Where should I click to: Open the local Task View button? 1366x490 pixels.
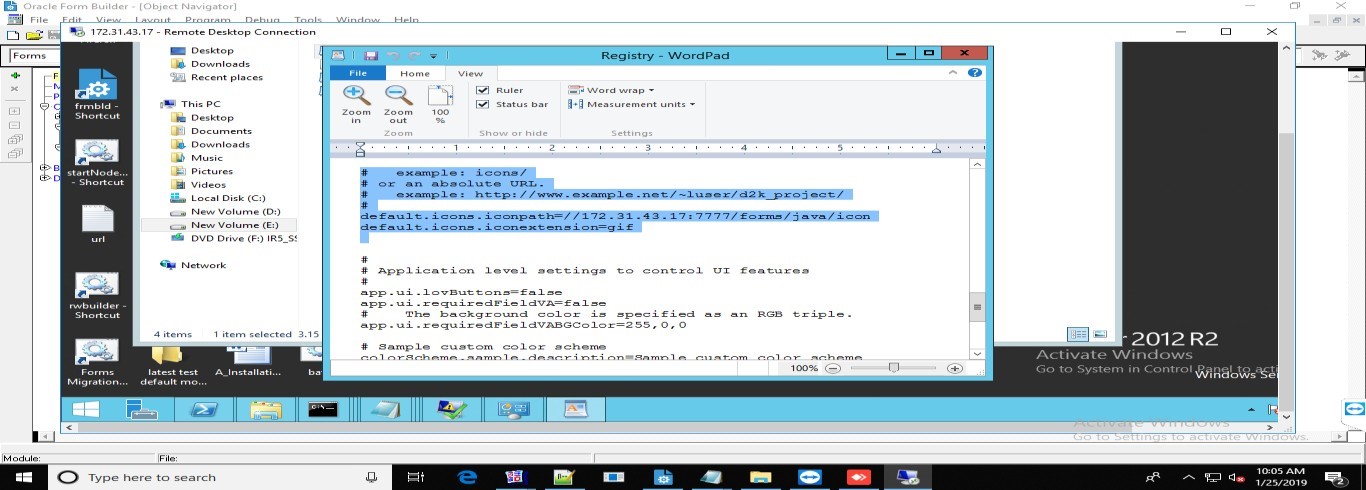coord(417,477)
